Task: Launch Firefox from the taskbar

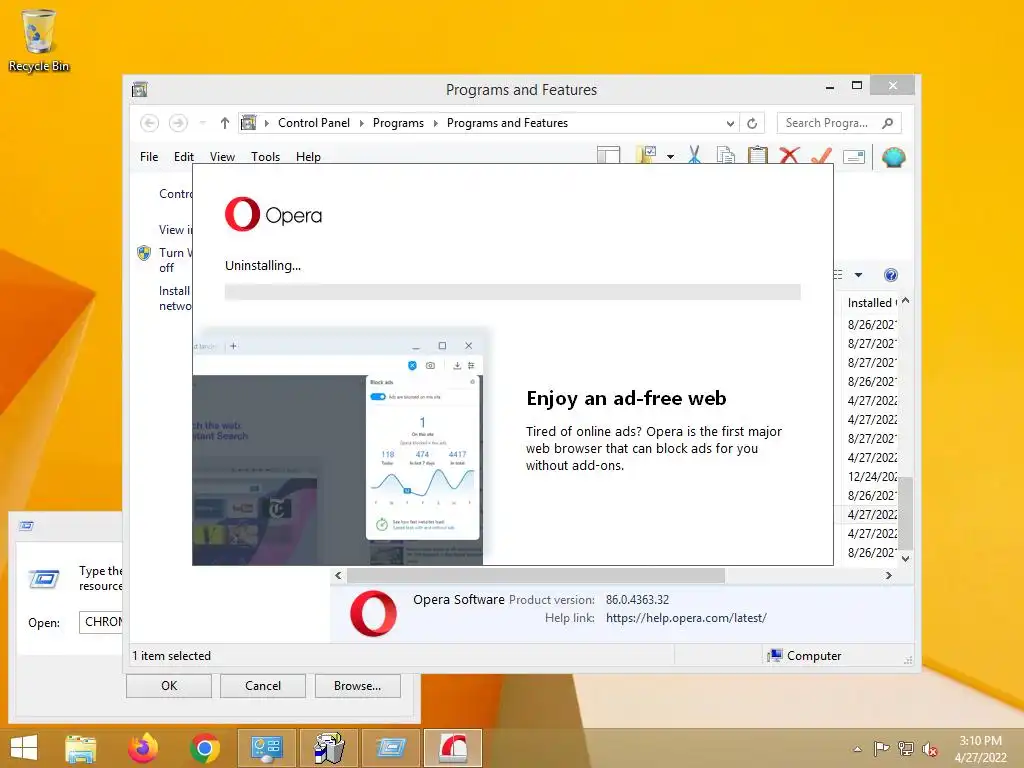Action: [143, 748]
